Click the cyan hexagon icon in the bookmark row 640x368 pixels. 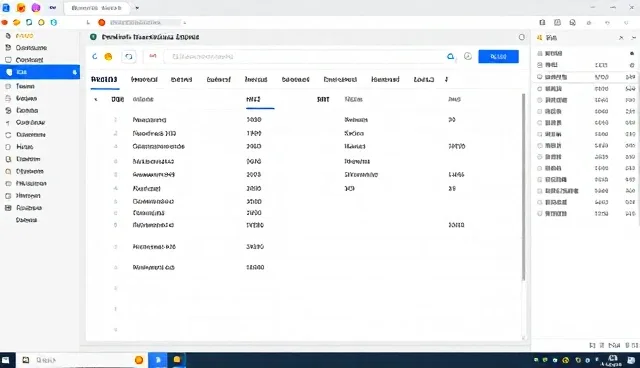53,22
